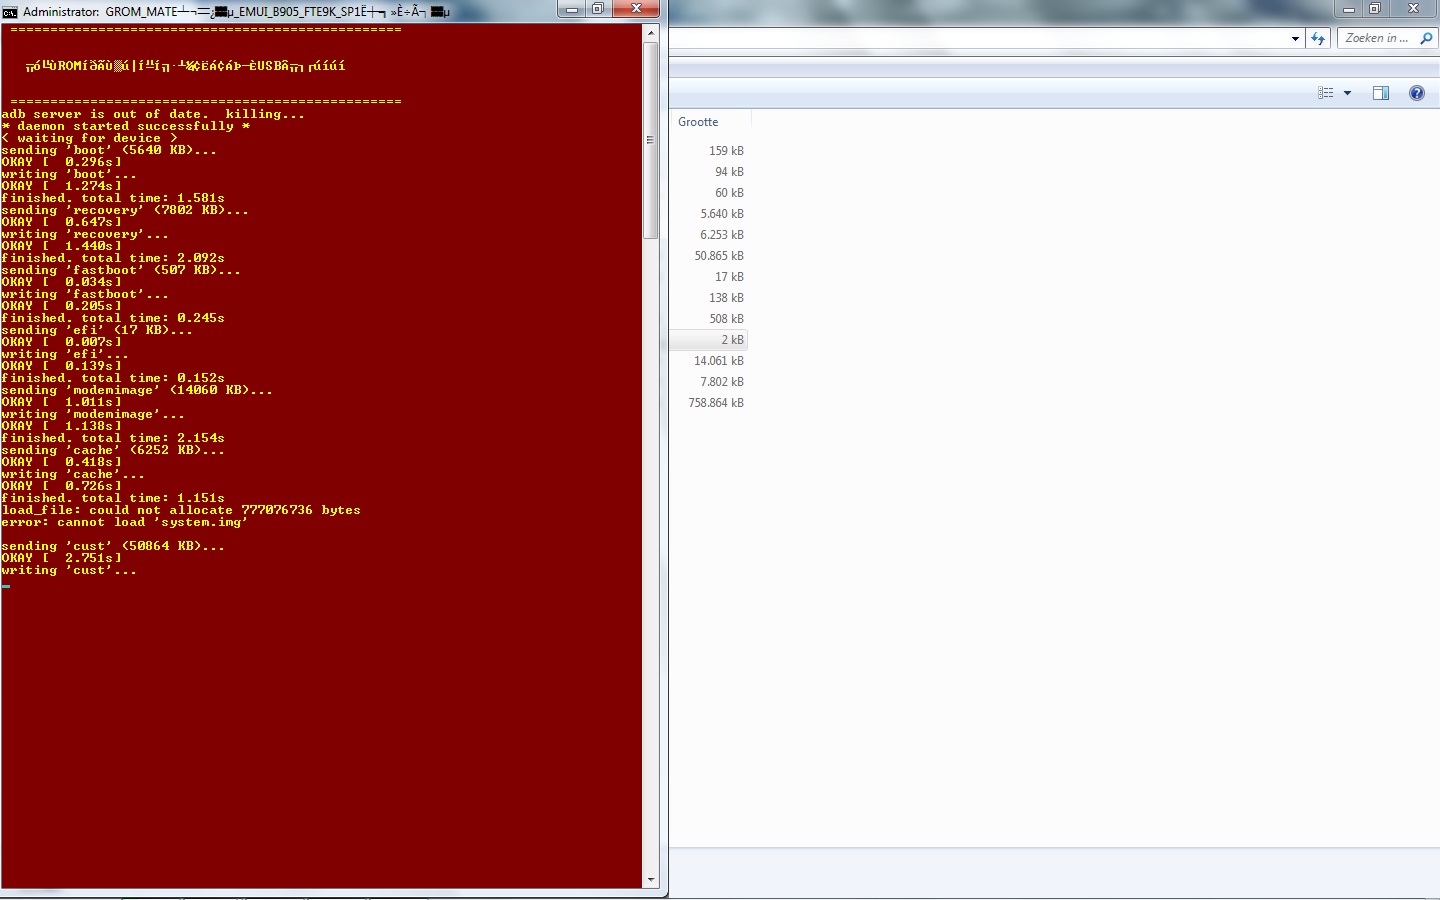Viewport: 1440px width, 900px height.
Task: Open Explorer help via blue question mark
Action: click(x=1416, y=93)
